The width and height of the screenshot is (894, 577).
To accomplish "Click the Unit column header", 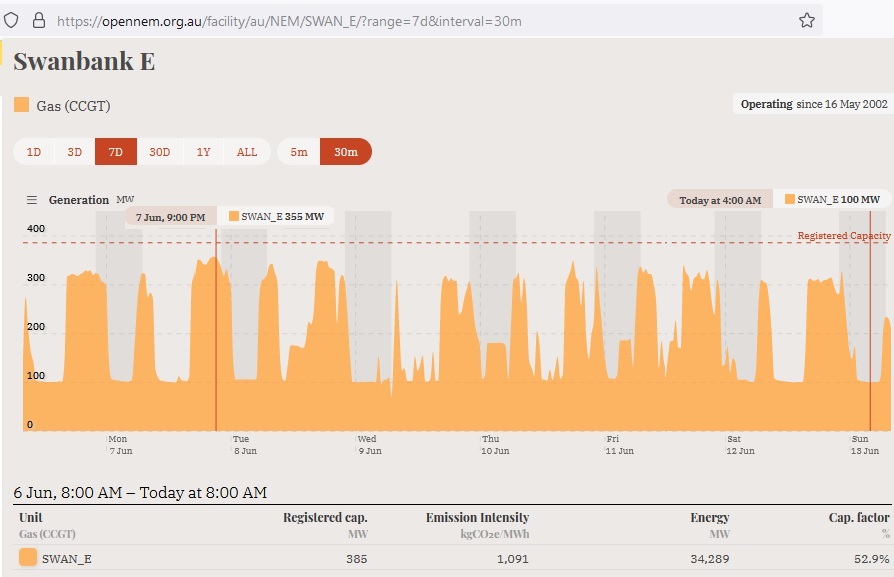I will 31,518.
